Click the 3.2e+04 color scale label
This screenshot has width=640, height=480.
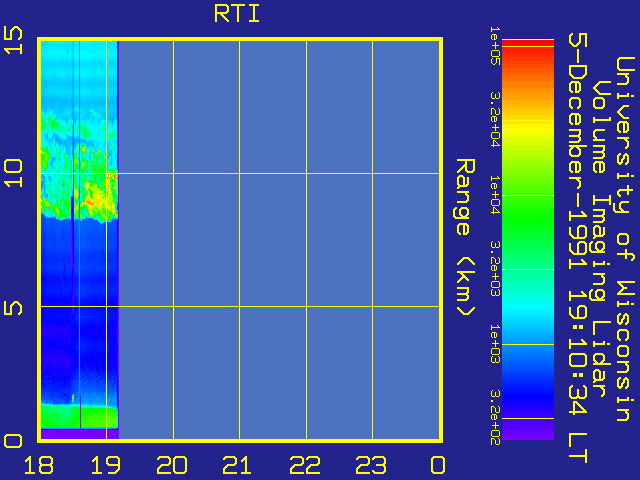point(495,119)
